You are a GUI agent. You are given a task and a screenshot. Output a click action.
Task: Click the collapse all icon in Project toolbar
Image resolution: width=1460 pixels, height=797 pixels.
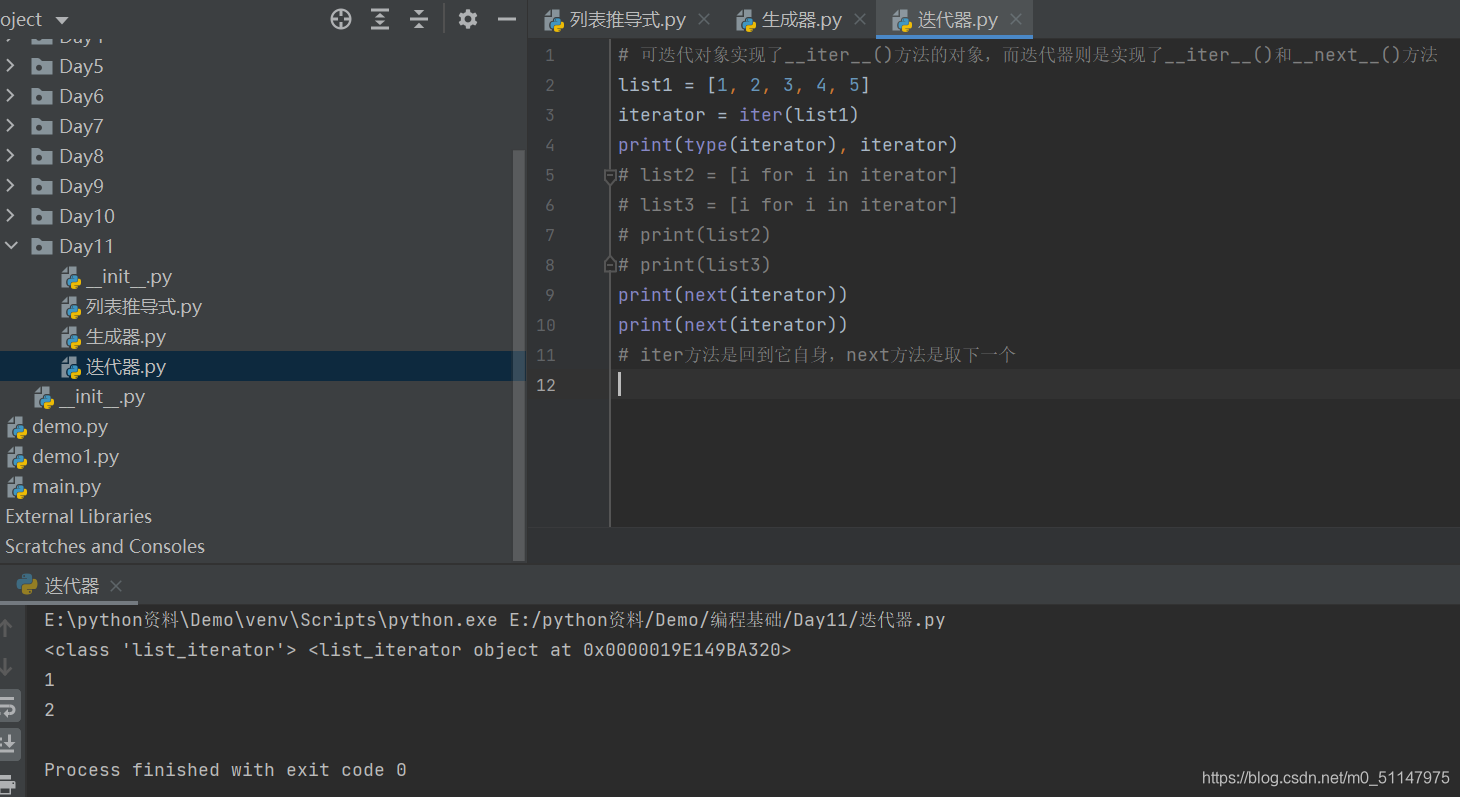[x=419, y=19]
